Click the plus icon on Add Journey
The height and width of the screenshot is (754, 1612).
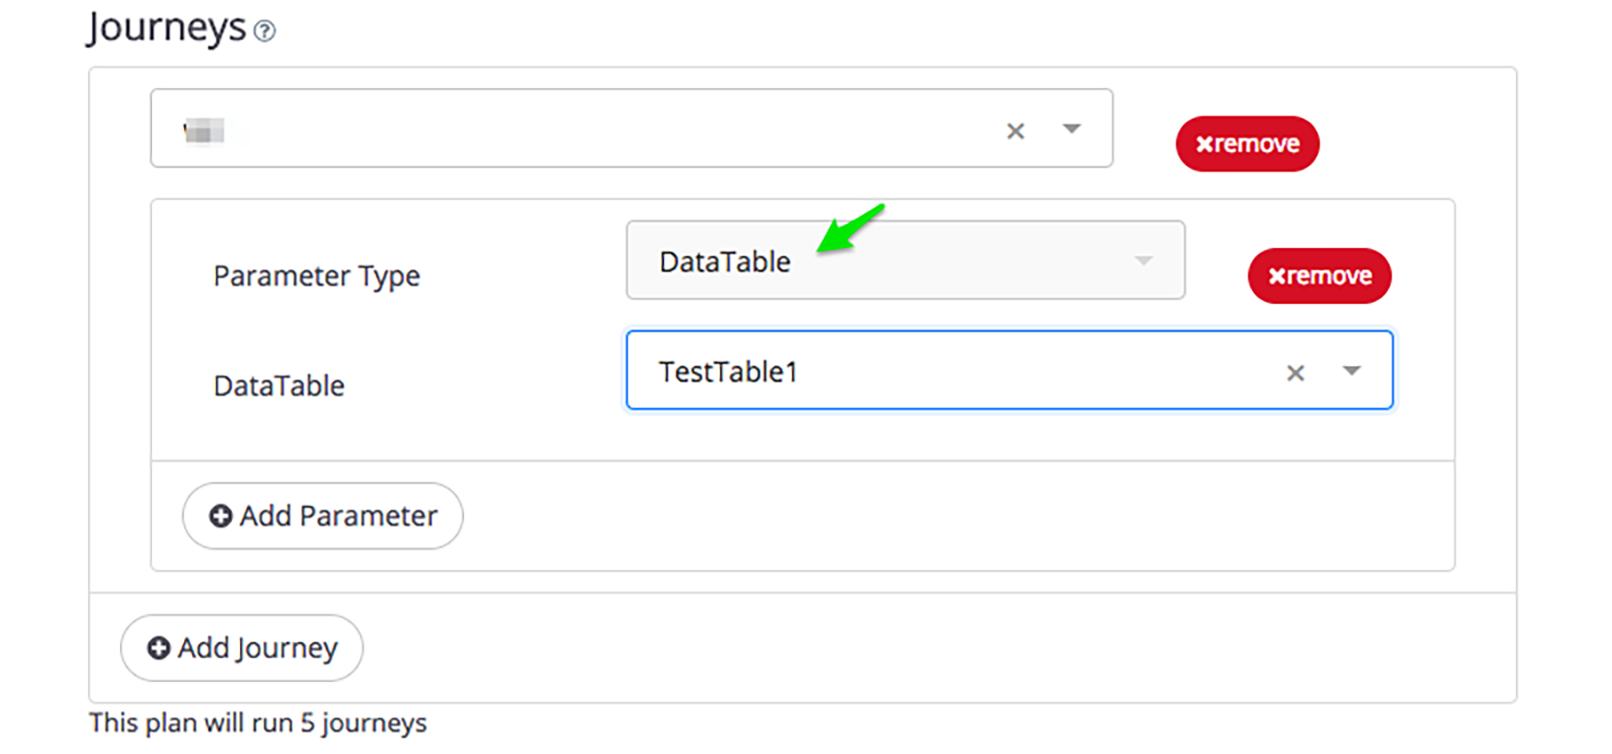pos(158,648)
